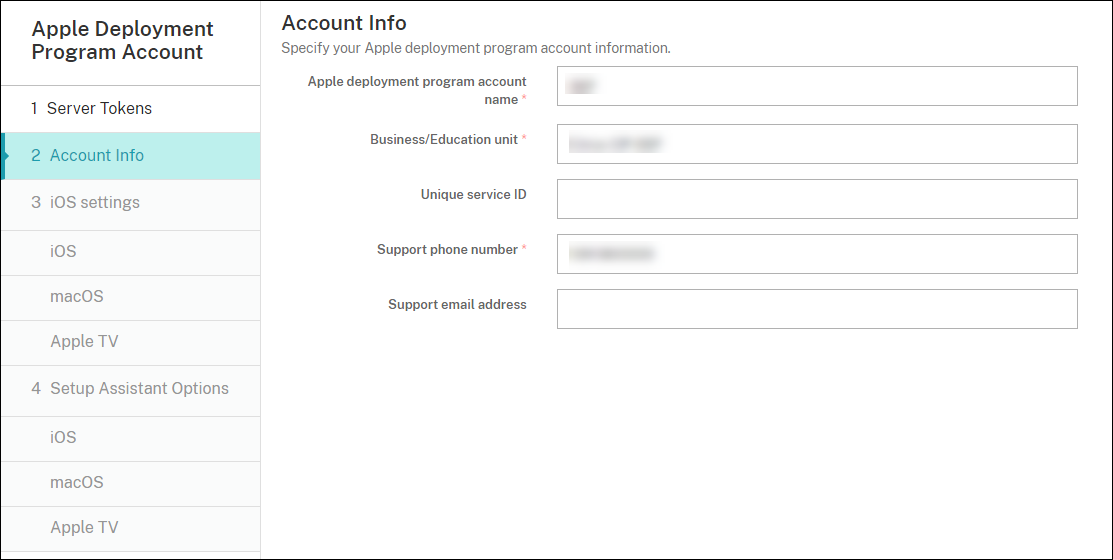The height and width of the screenshot is (560, 1113).
Task: Click the Business/Education unit label
Action: tap(444, 139)
